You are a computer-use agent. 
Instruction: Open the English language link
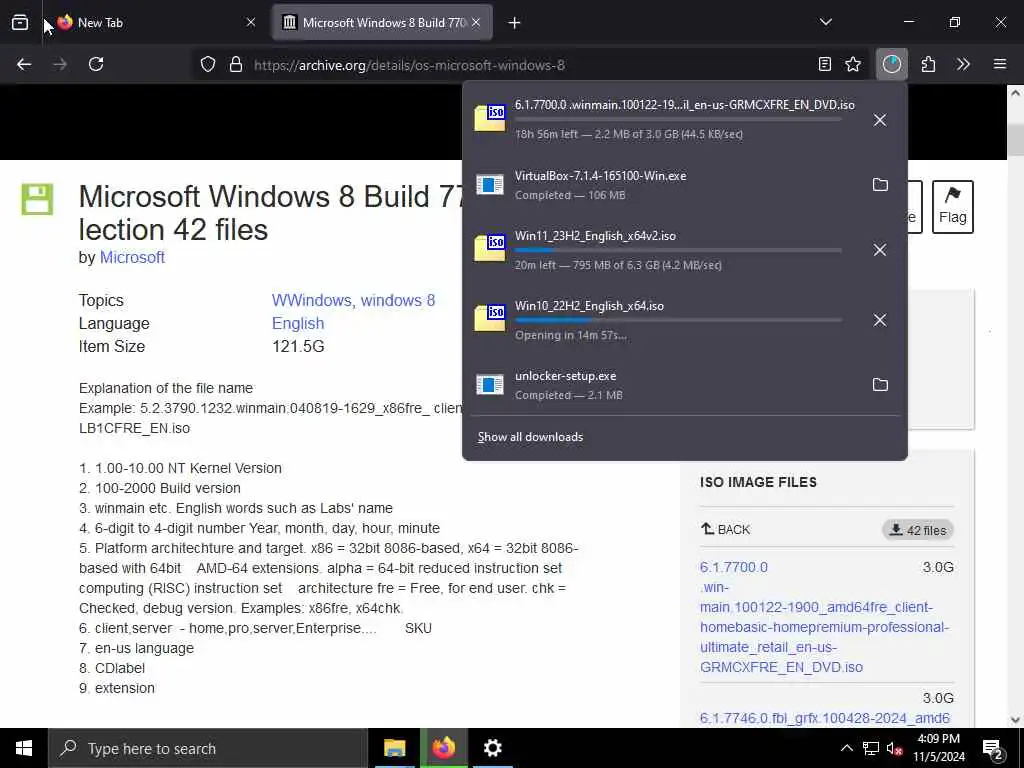pyautogui.click(x=298, y=323)
